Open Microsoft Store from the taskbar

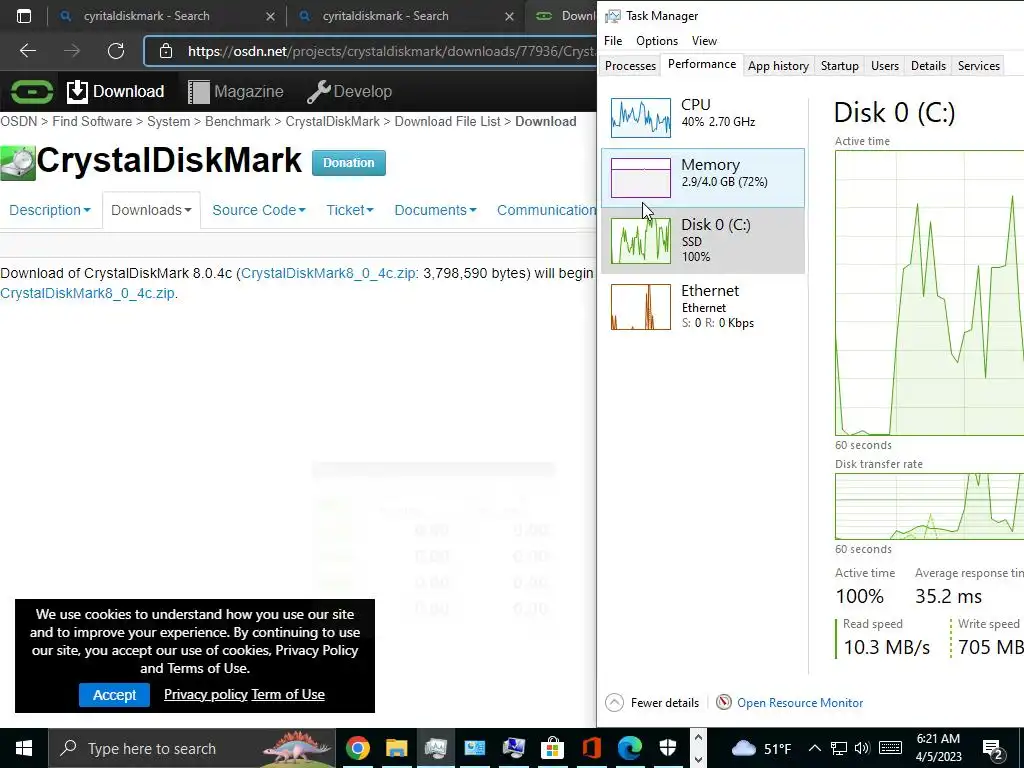point(552,748)
